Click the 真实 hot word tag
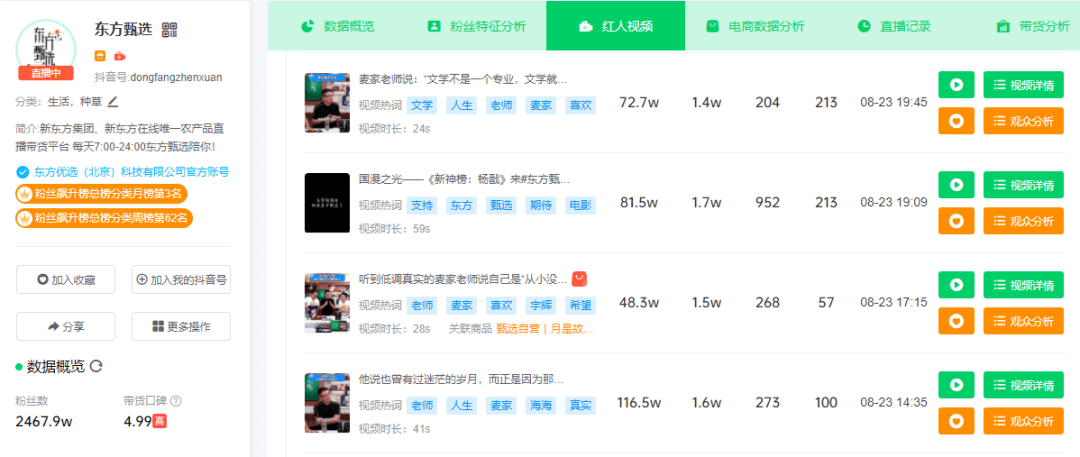This screenshot has width=1080, height=457. 580,405
